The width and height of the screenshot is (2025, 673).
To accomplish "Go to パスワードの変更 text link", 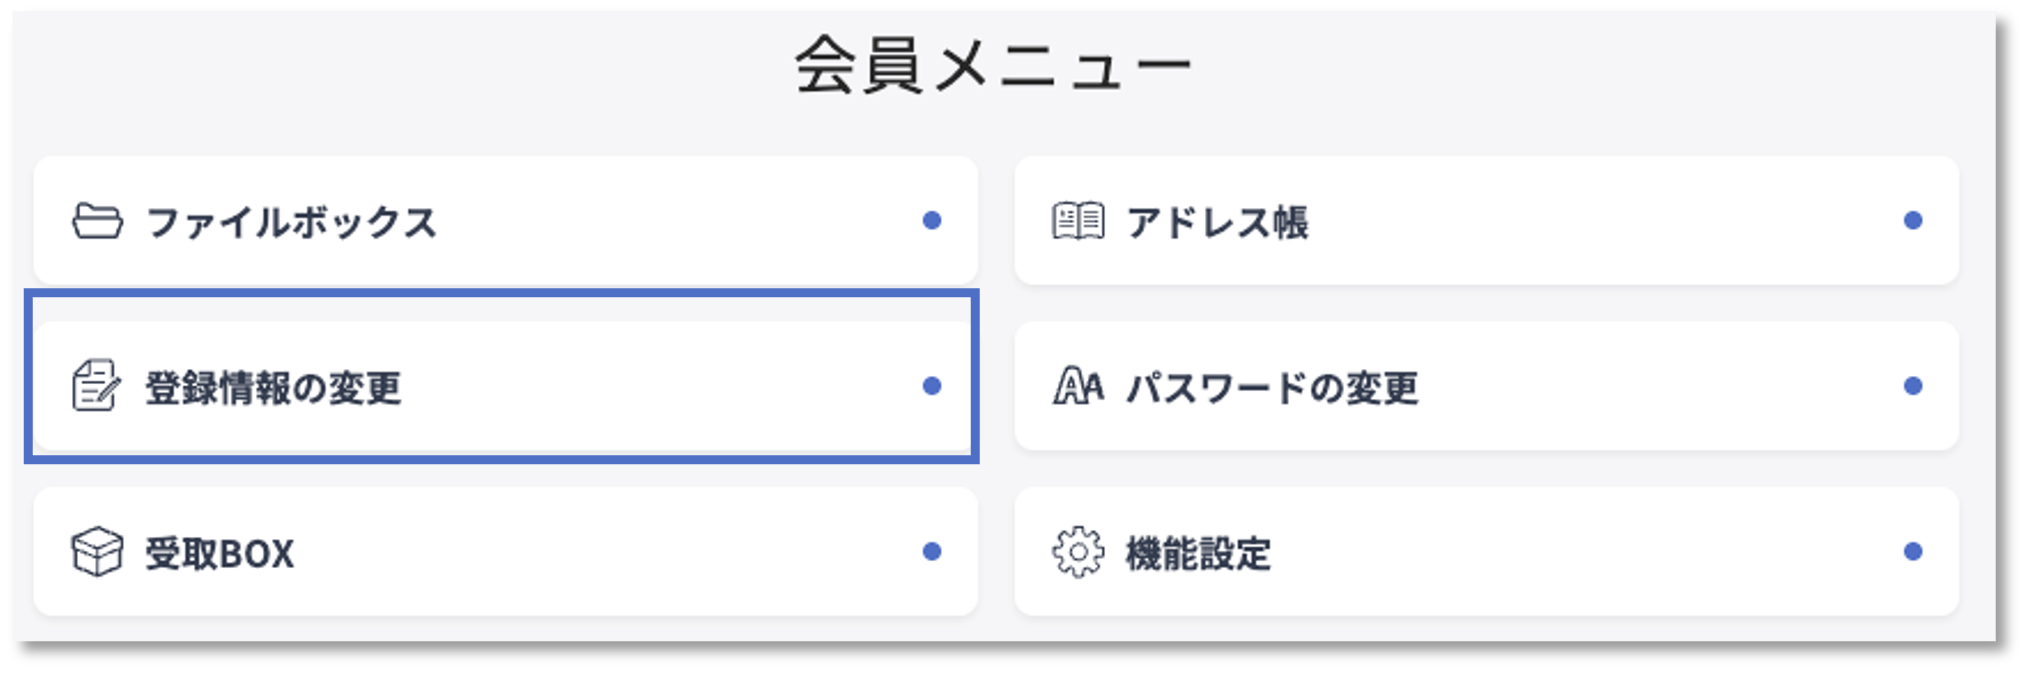I will [1272, 388].
